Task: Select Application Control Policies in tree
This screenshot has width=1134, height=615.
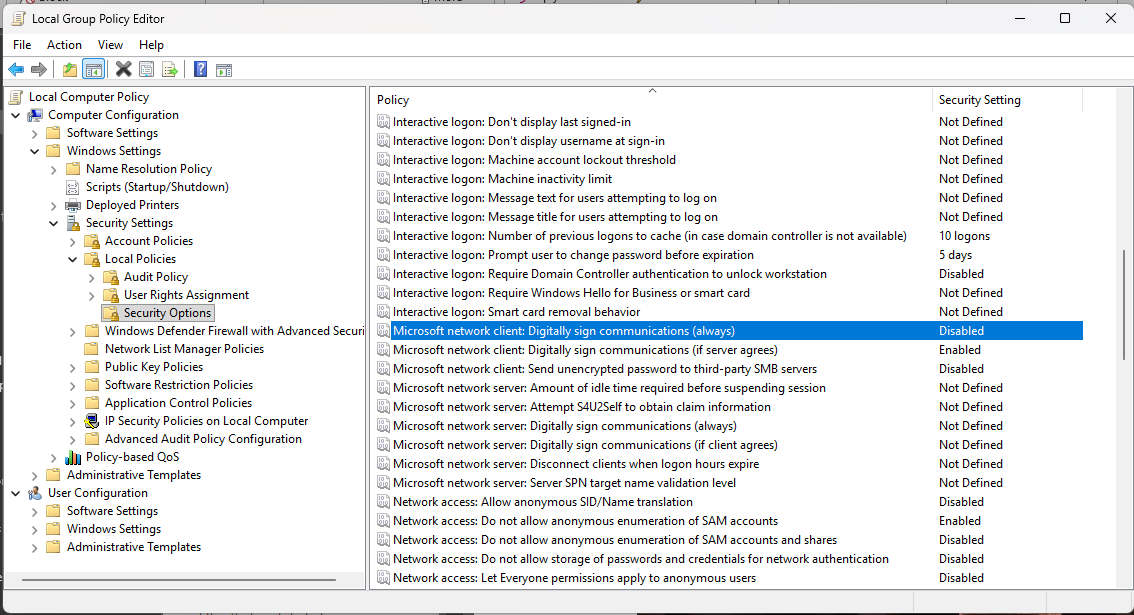Action: click(x=179, y=403)
